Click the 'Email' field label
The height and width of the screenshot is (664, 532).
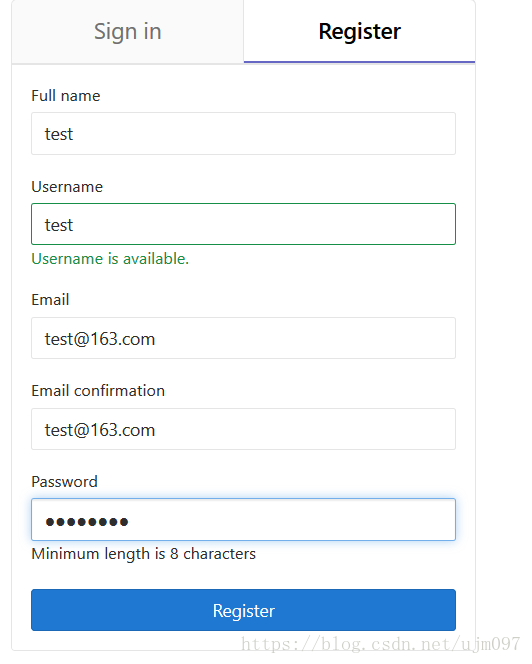[x=50, y=300]
